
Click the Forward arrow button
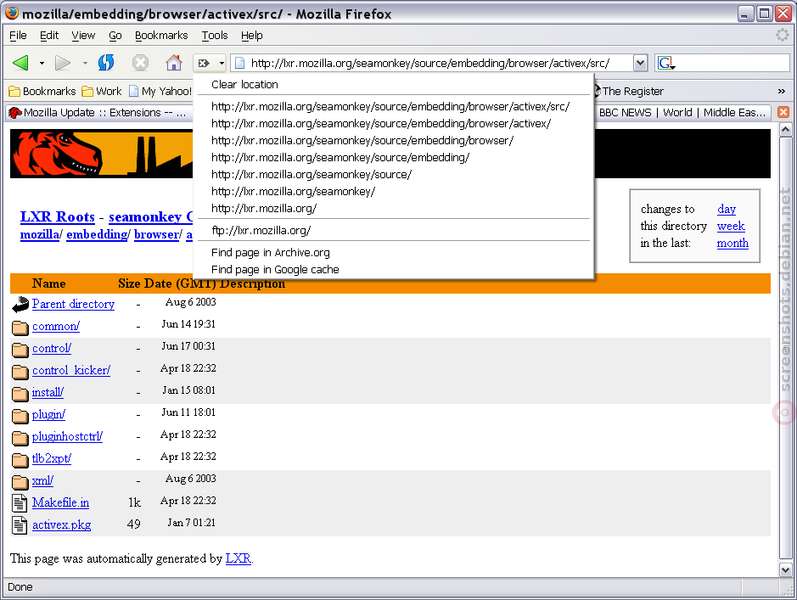click(63, 63)
